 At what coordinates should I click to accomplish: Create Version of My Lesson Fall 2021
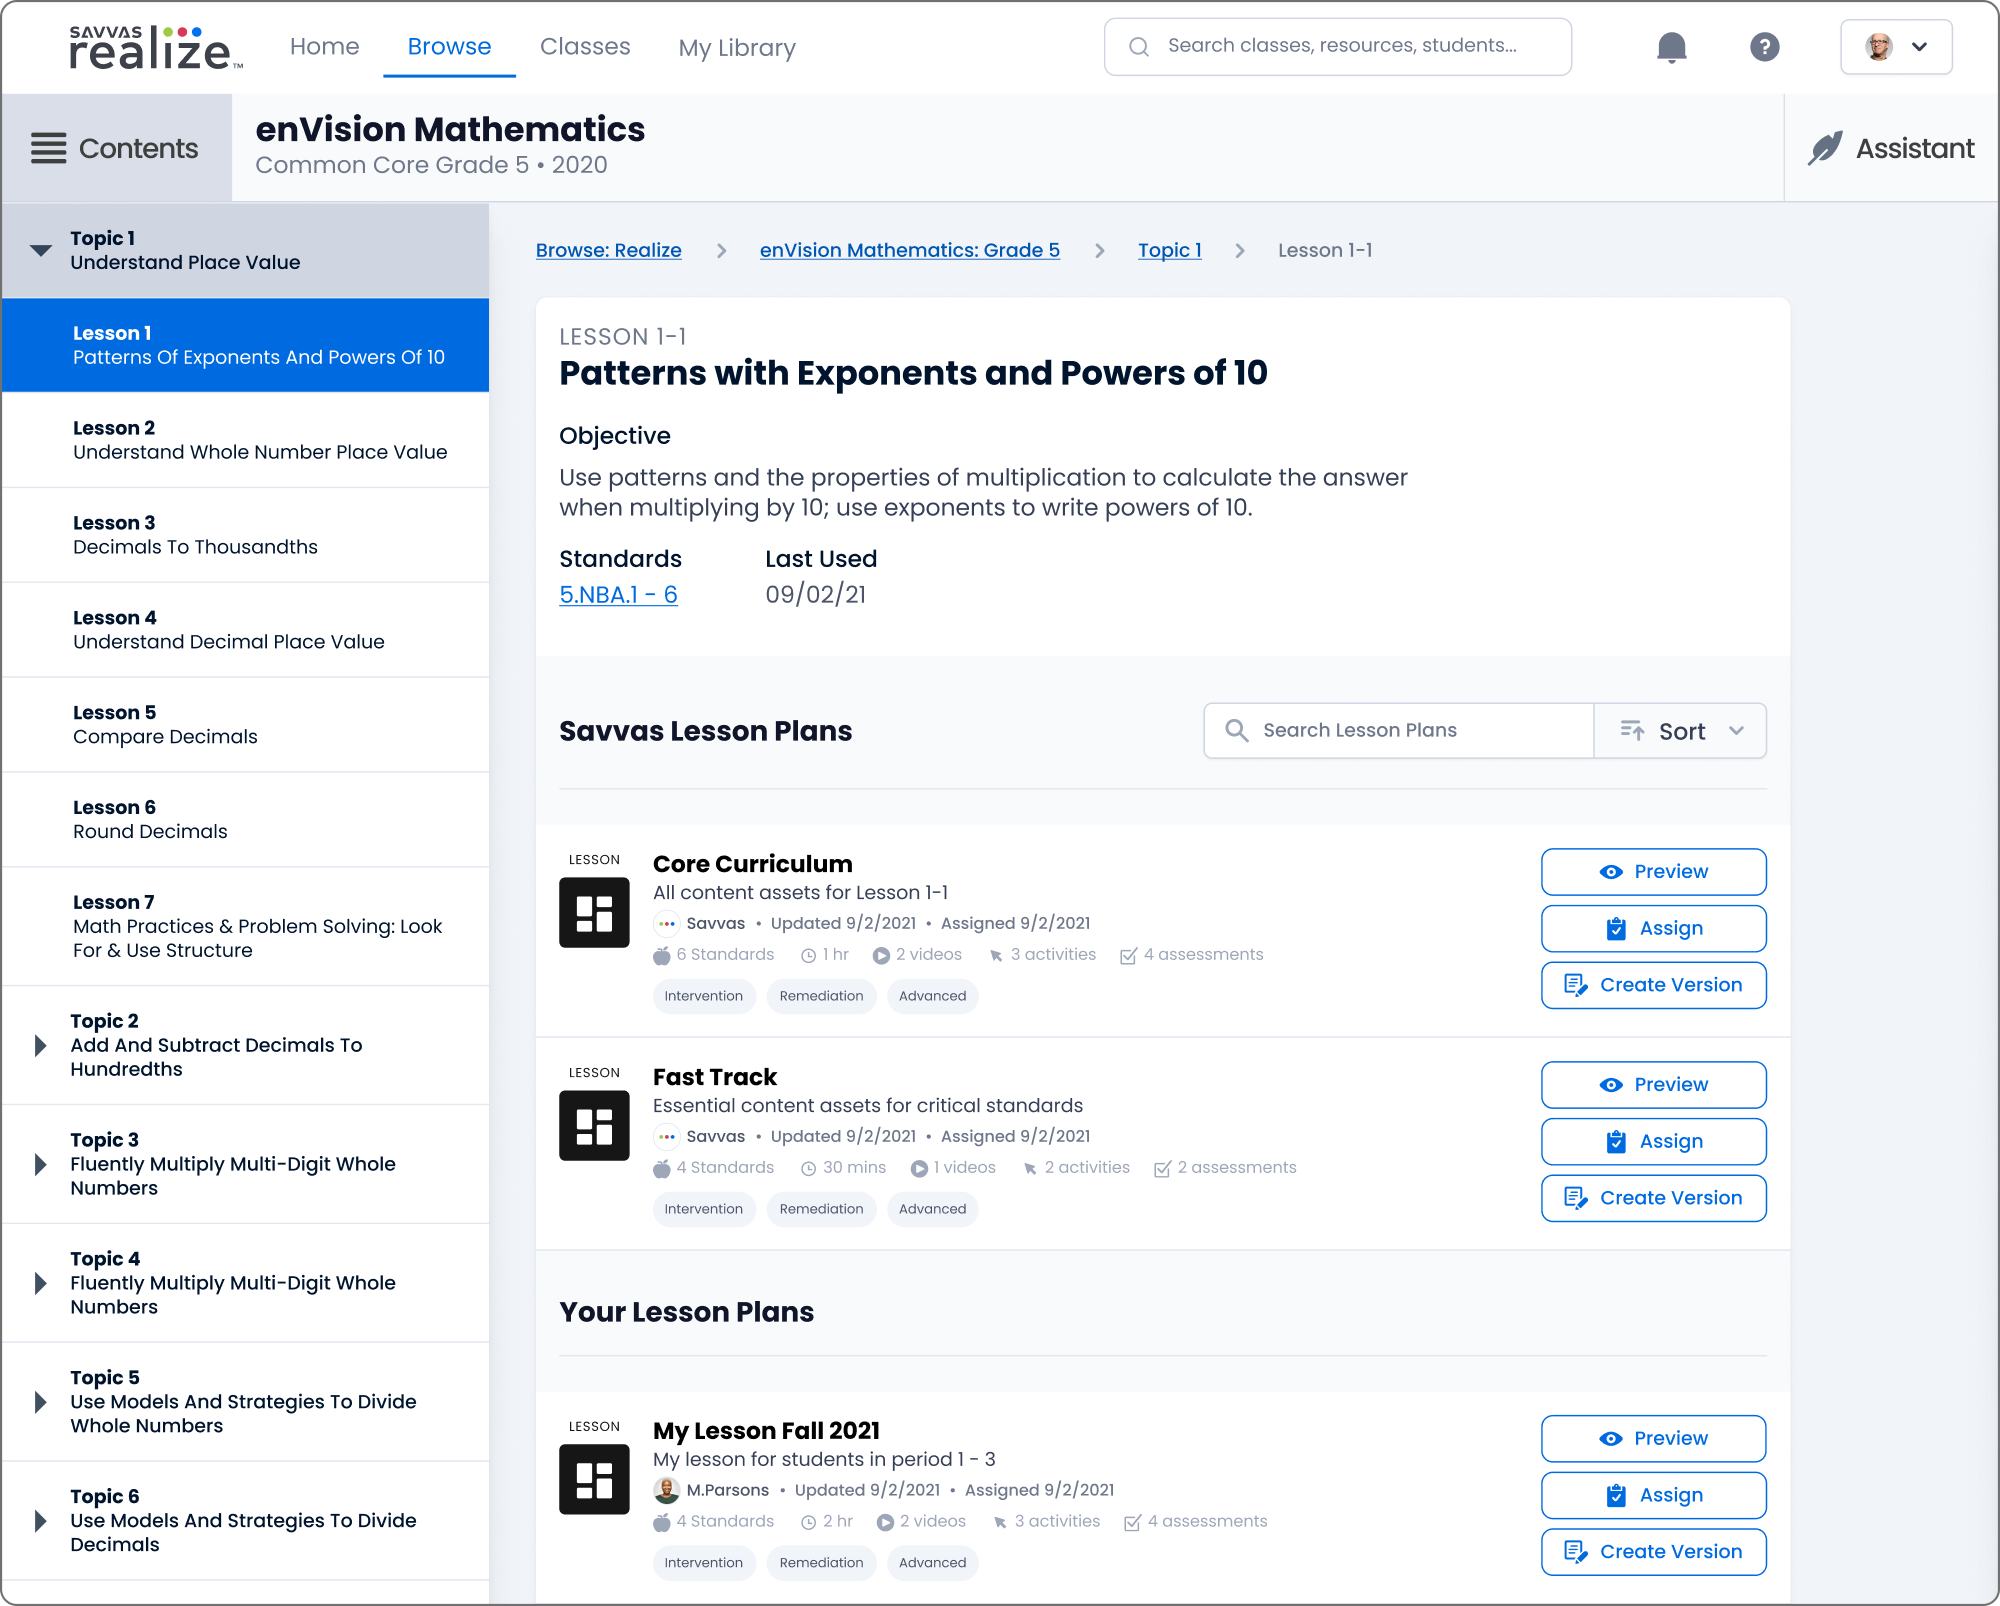[x=1654, y=1553]
